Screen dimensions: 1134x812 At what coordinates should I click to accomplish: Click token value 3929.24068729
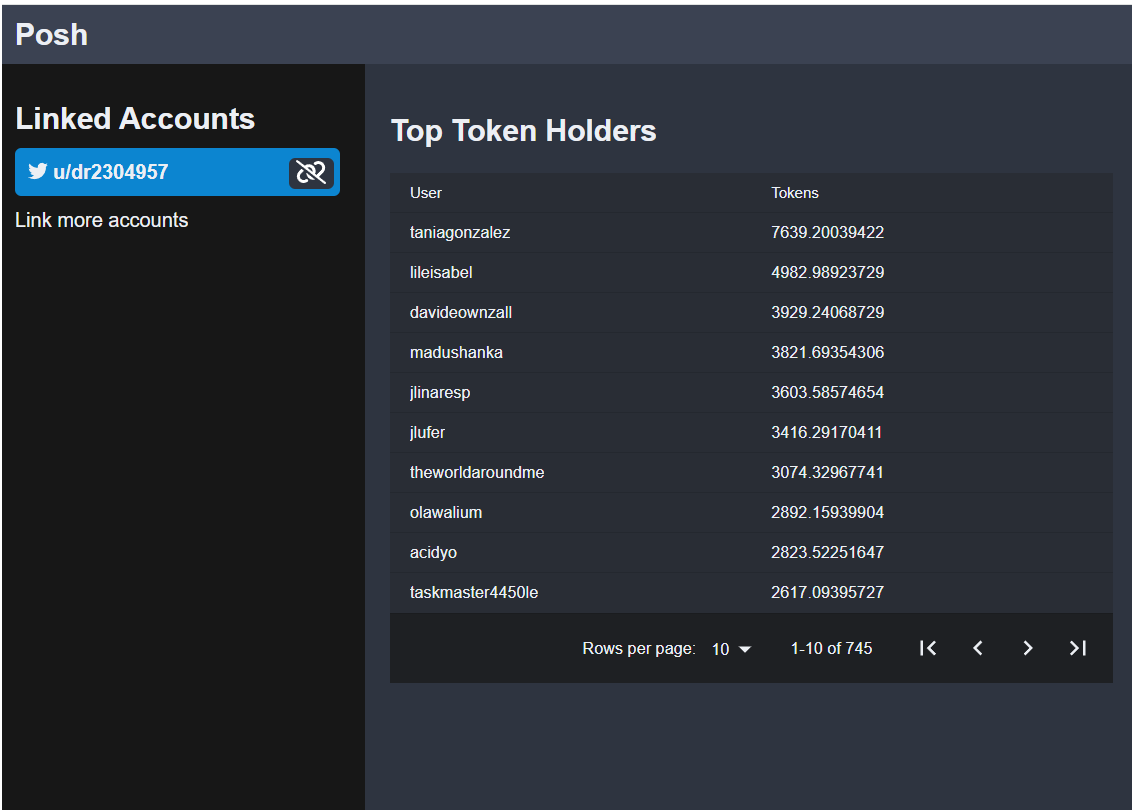(x=827, y=312)
